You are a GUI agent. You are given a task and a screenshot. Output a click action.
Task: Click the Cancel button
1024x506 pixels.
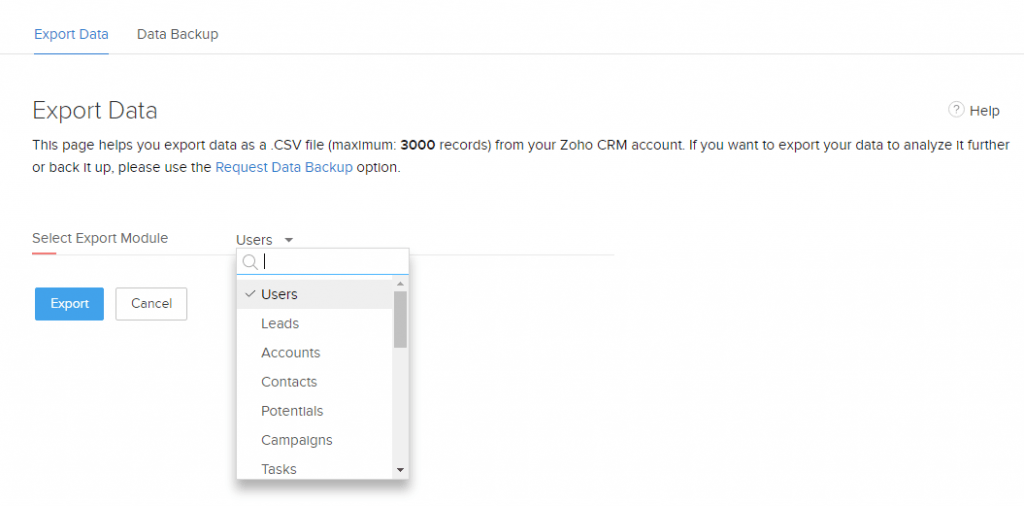pyautogui.click(x=152, y=304)
